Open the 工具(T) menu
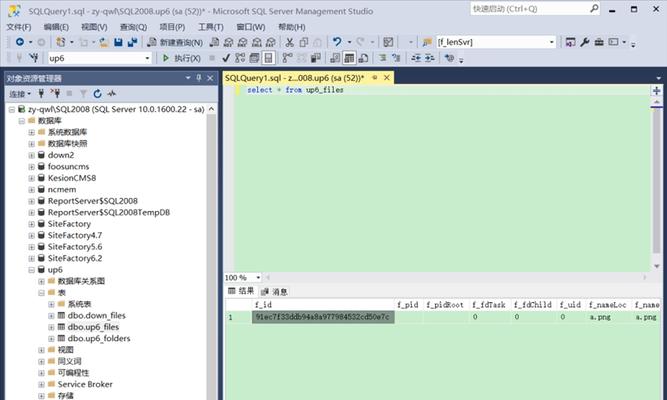This screenshot has width=667, height=400. pyautogui.click(x=211, y=27)
